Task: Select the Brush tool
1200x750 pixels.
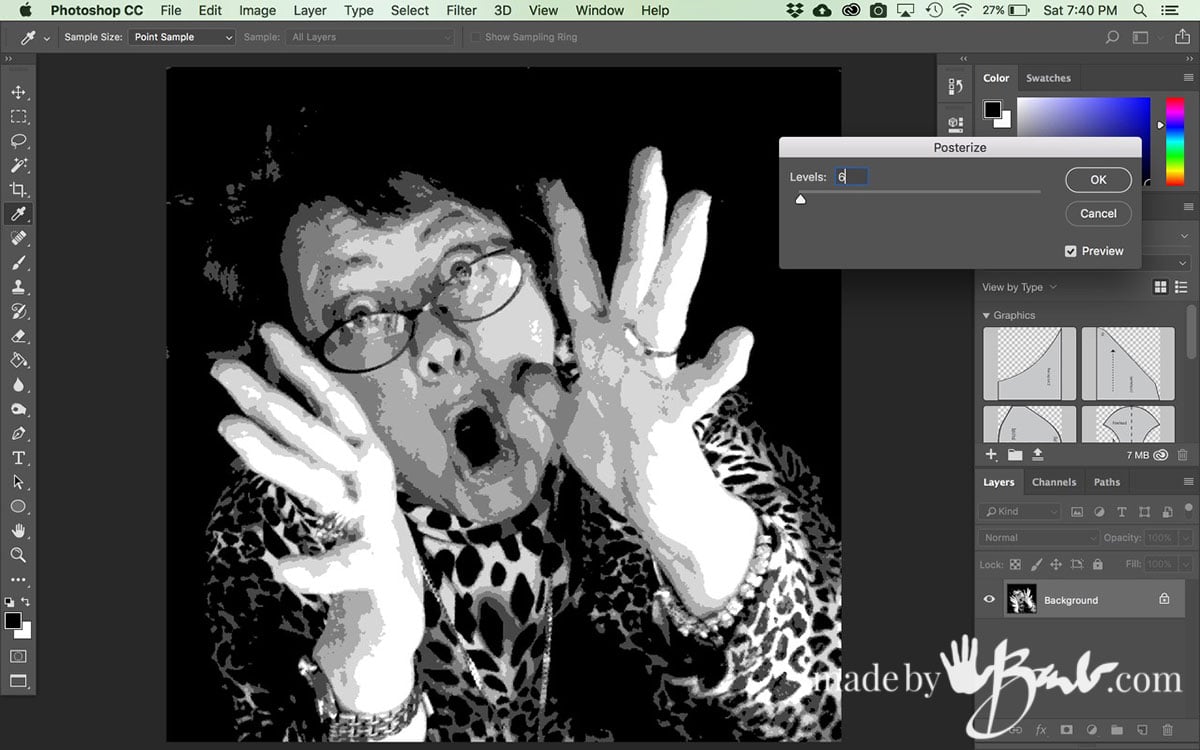Action: tap(18, 263)
